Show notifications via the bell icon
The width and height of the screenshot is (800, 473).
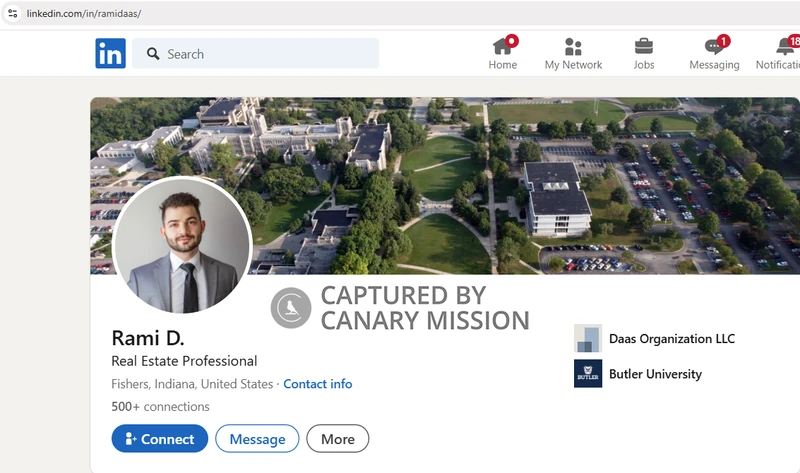point(785,46)
